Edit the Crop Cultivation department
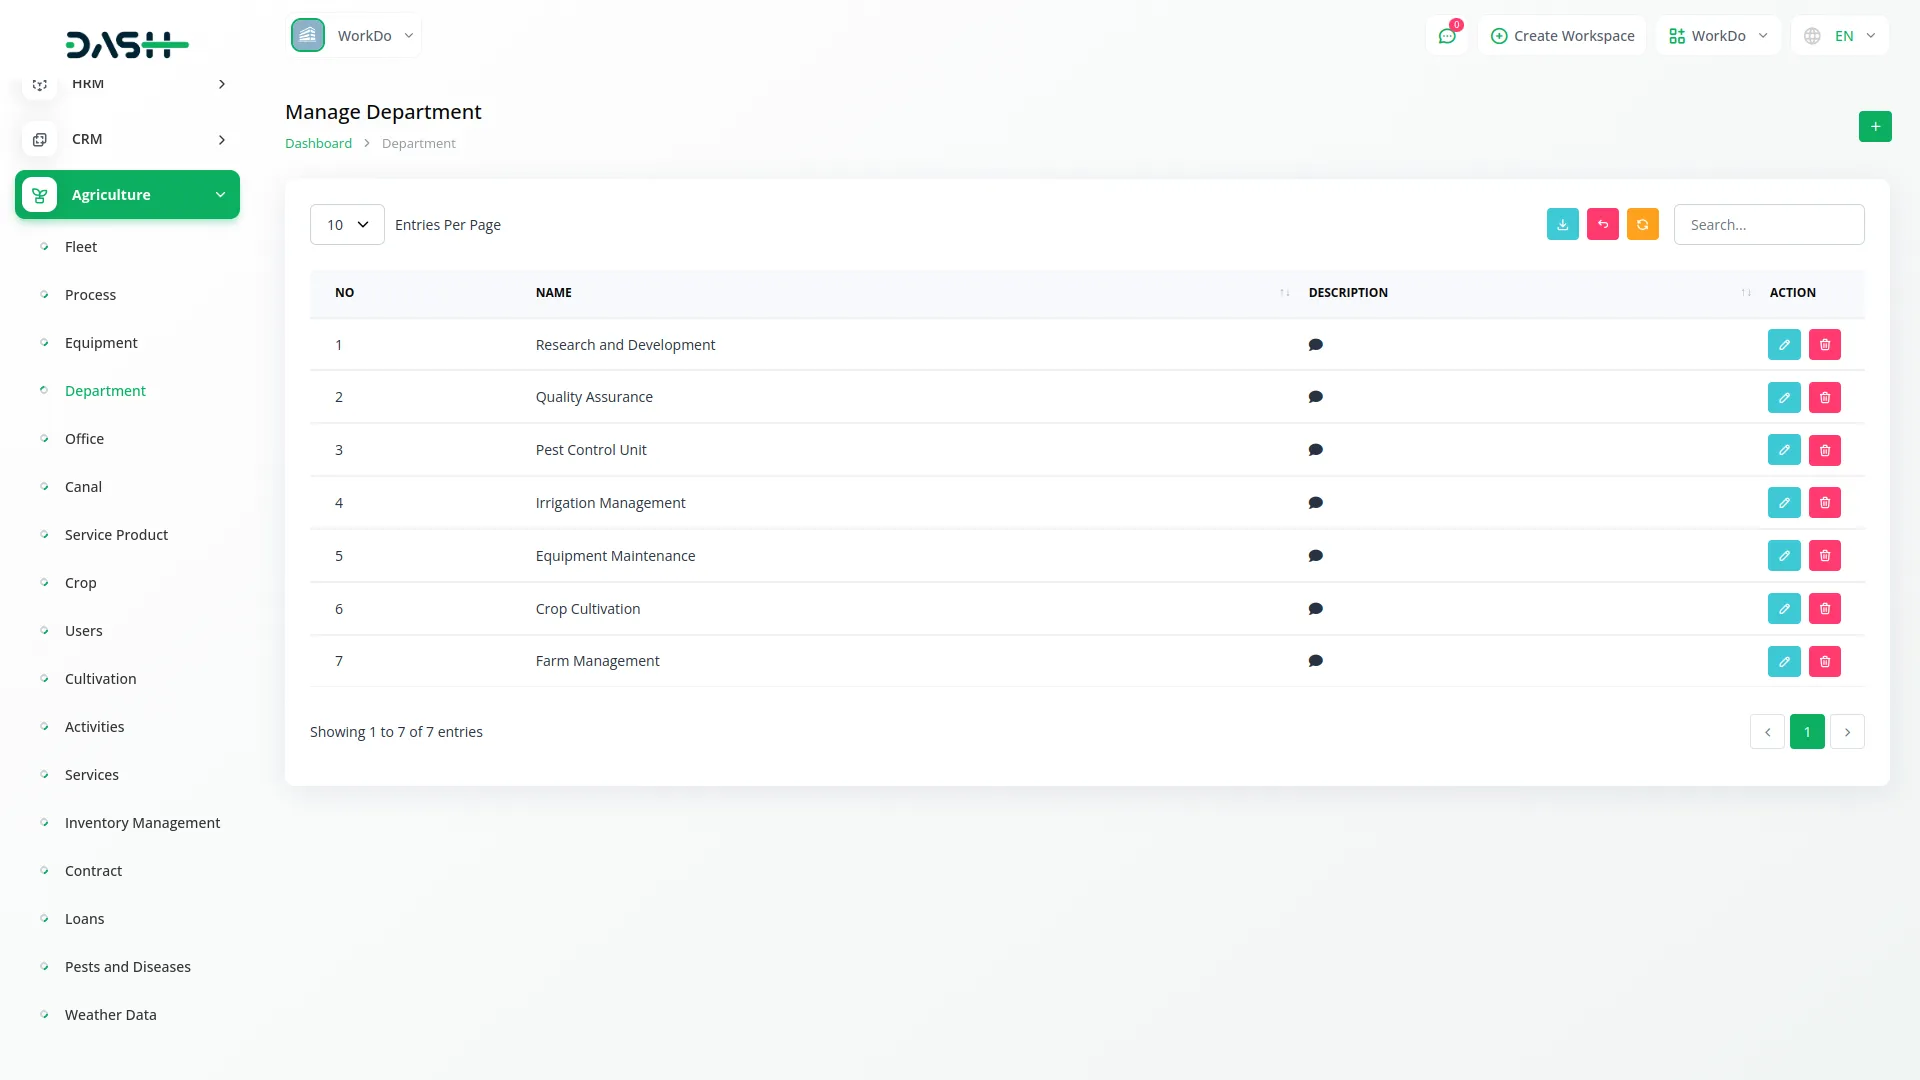The height and width of the screenshot is (1080, 1920). pyautogui.click(x=1783, y=609)
